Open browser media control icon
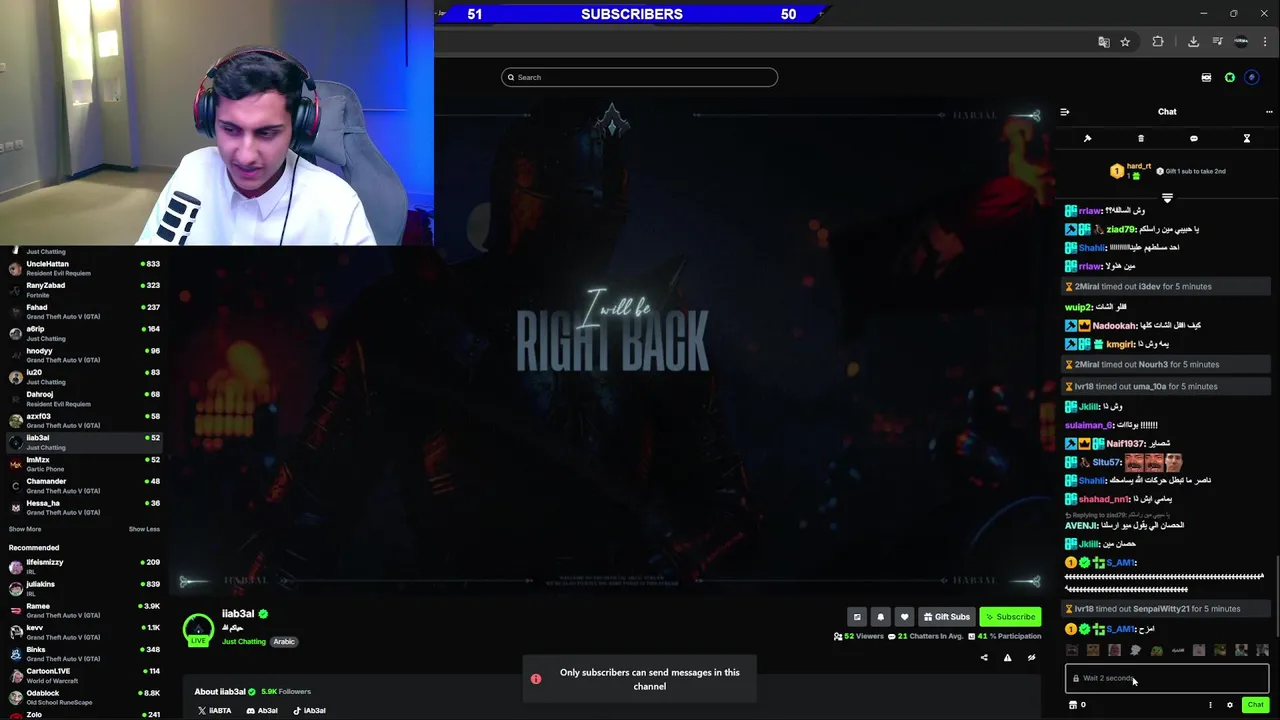 click(x=1217, y=42)
